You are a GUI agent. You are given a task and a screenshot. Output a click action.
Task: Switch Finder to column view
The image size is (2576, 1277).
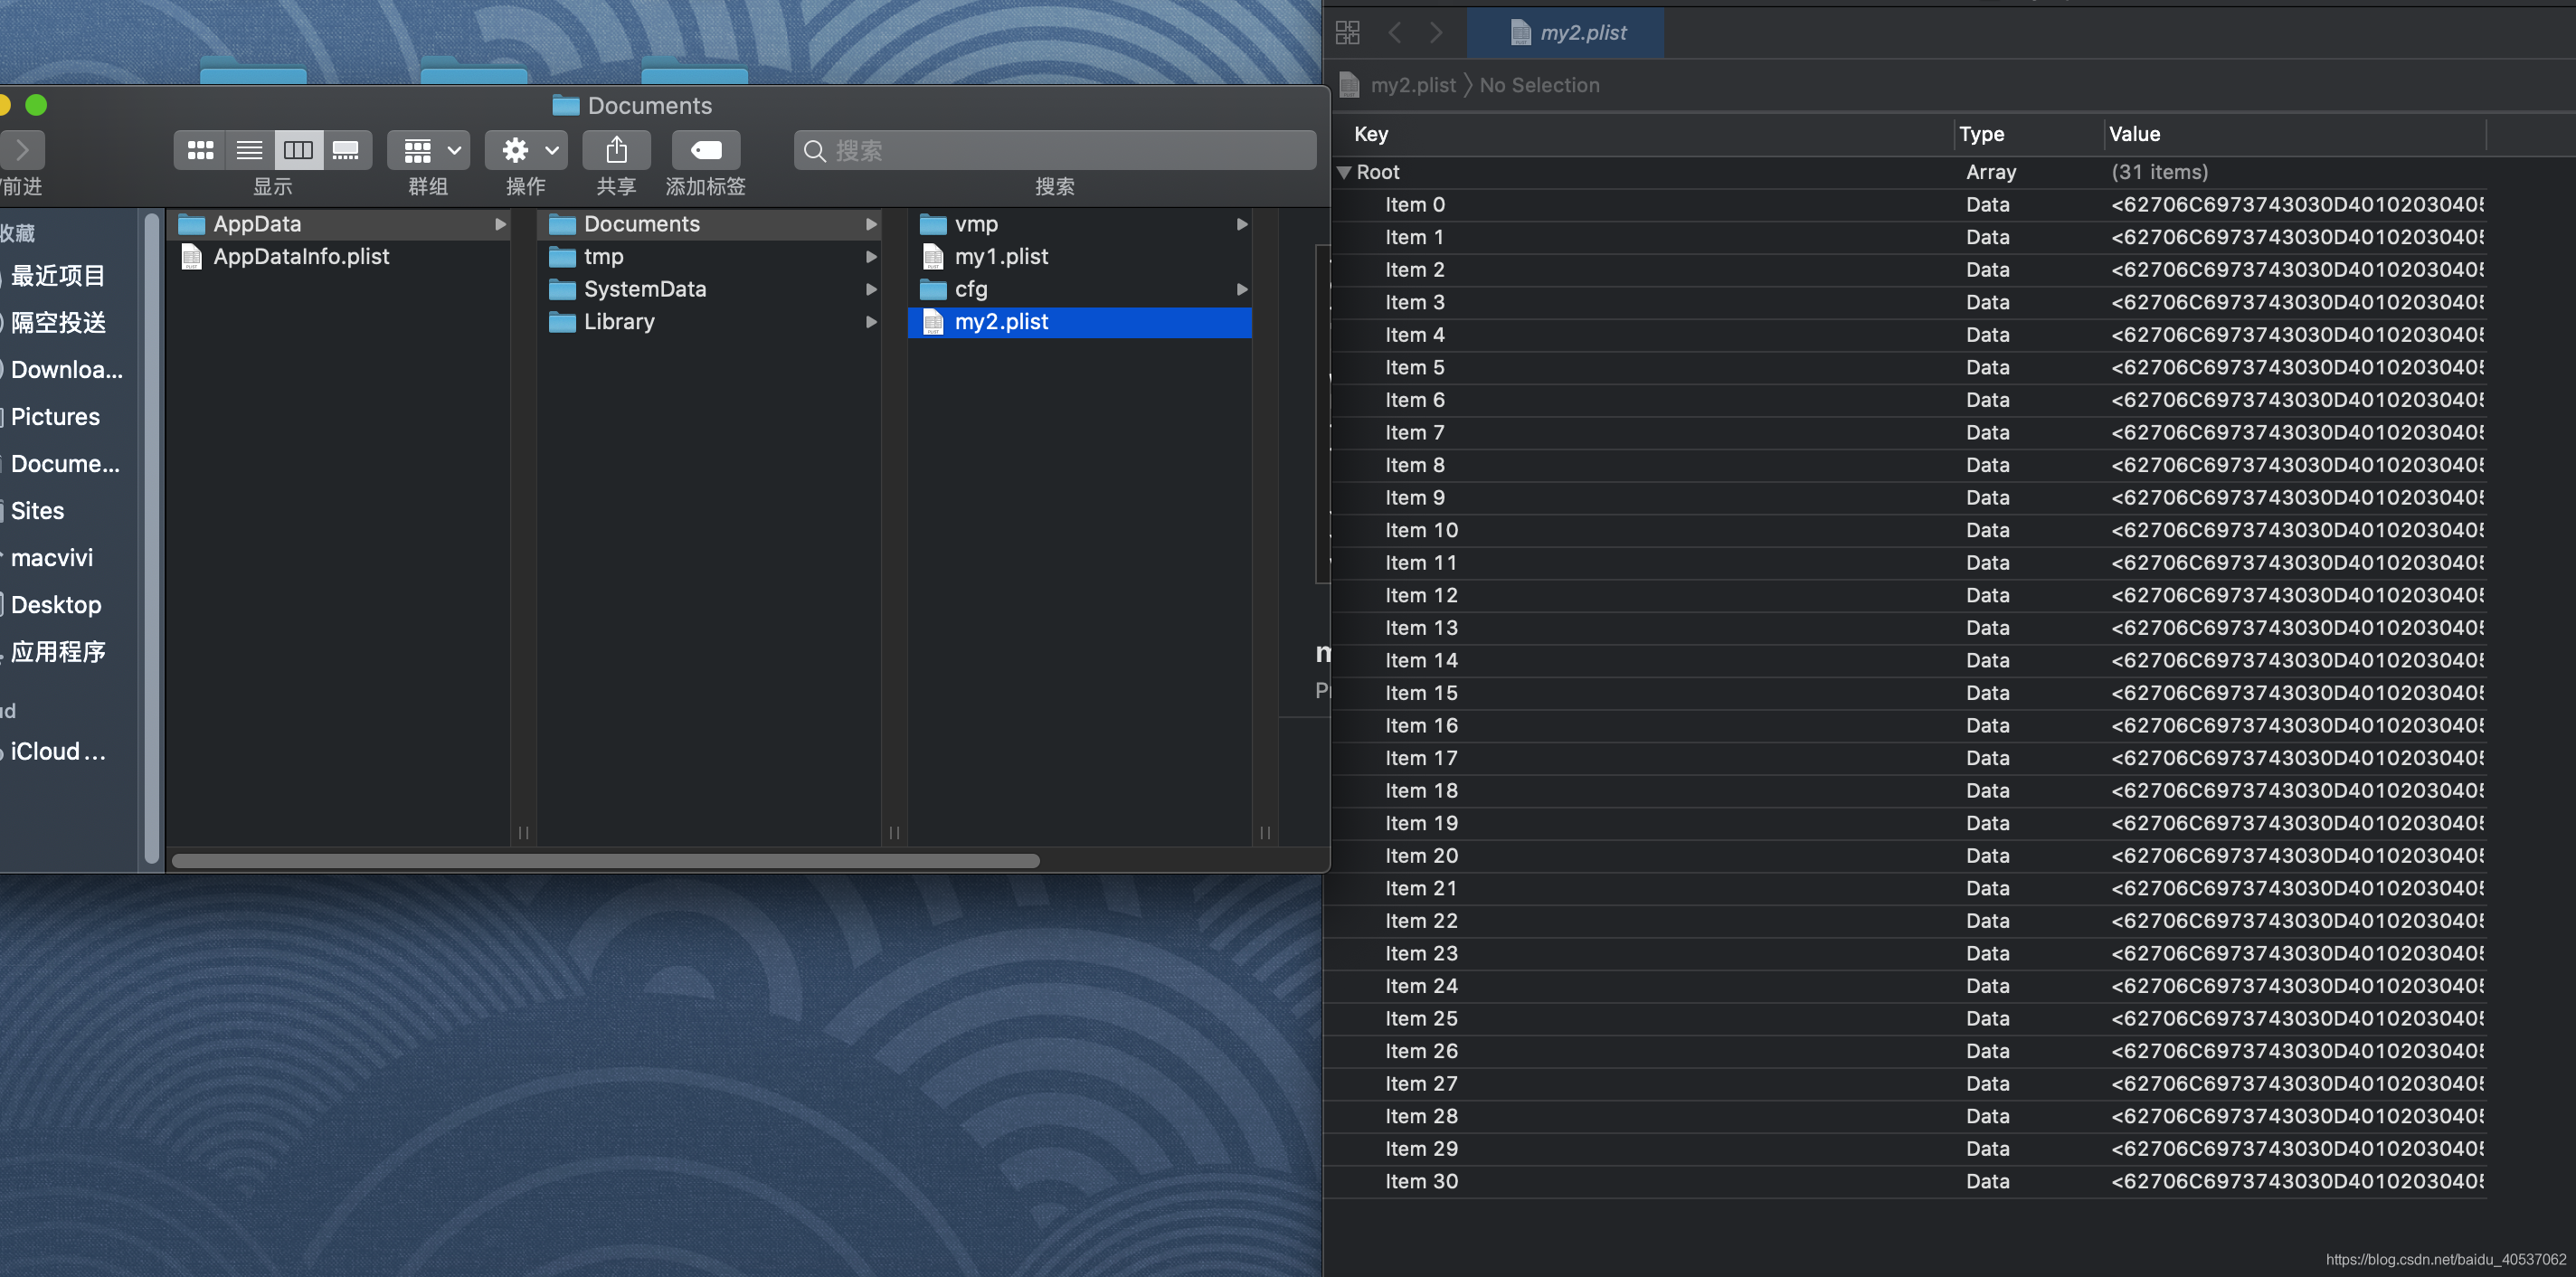pyautogui.click(x=298, y=150)
